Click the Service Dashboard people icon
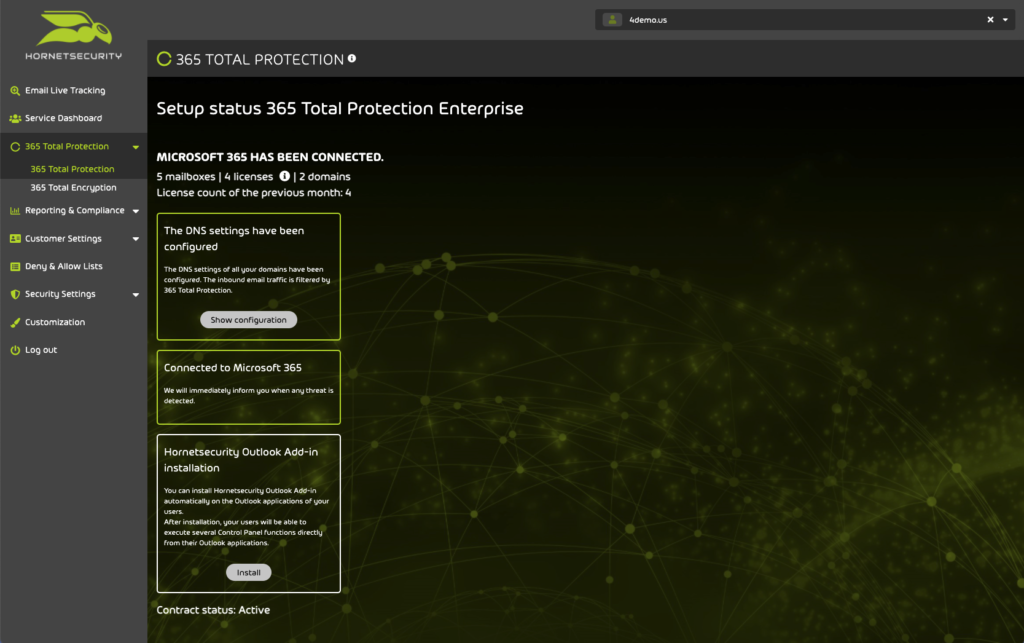The width and height of the screenshot is (1024, 643). 15,118
